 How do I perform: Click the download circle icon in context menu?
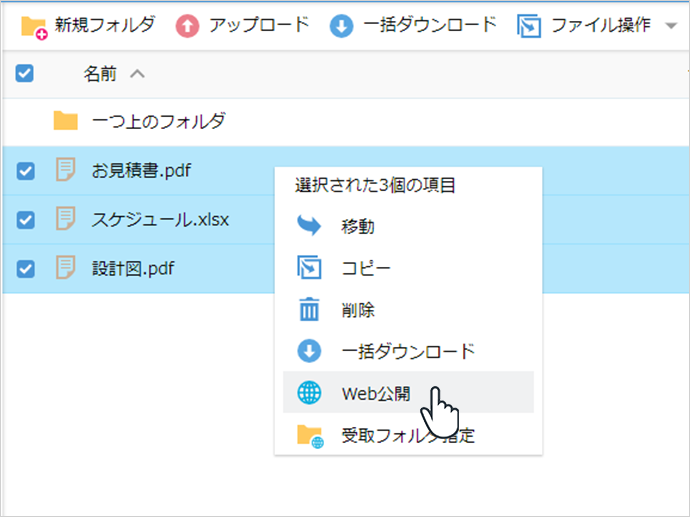309,351
